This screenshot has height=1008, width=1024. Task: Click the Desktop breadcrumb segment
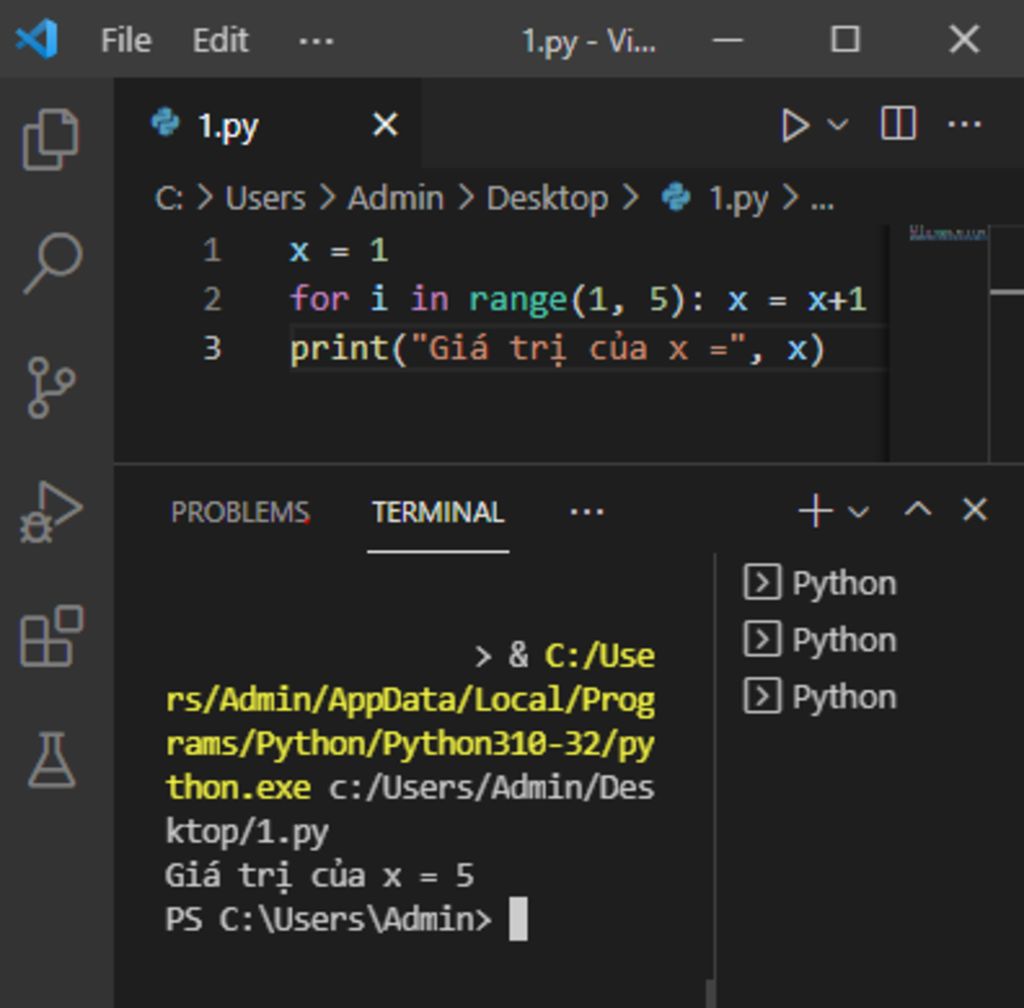(x=547, y=198)
